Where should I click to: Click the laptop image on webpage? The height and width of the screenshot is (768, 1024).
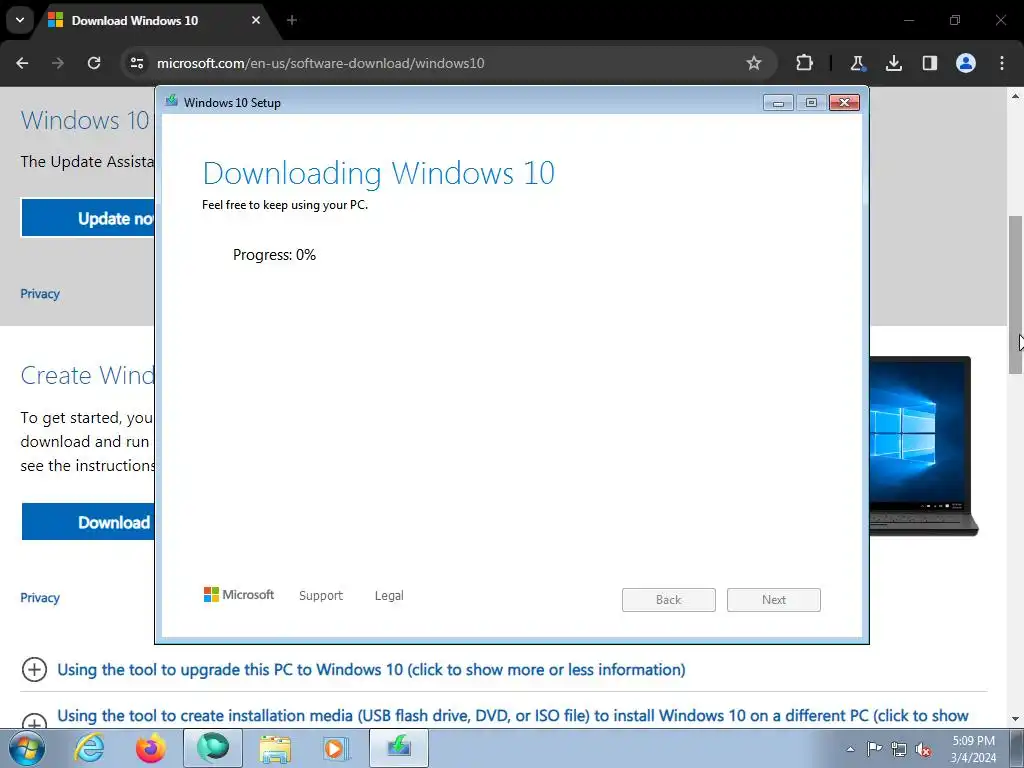pos(923,446)
